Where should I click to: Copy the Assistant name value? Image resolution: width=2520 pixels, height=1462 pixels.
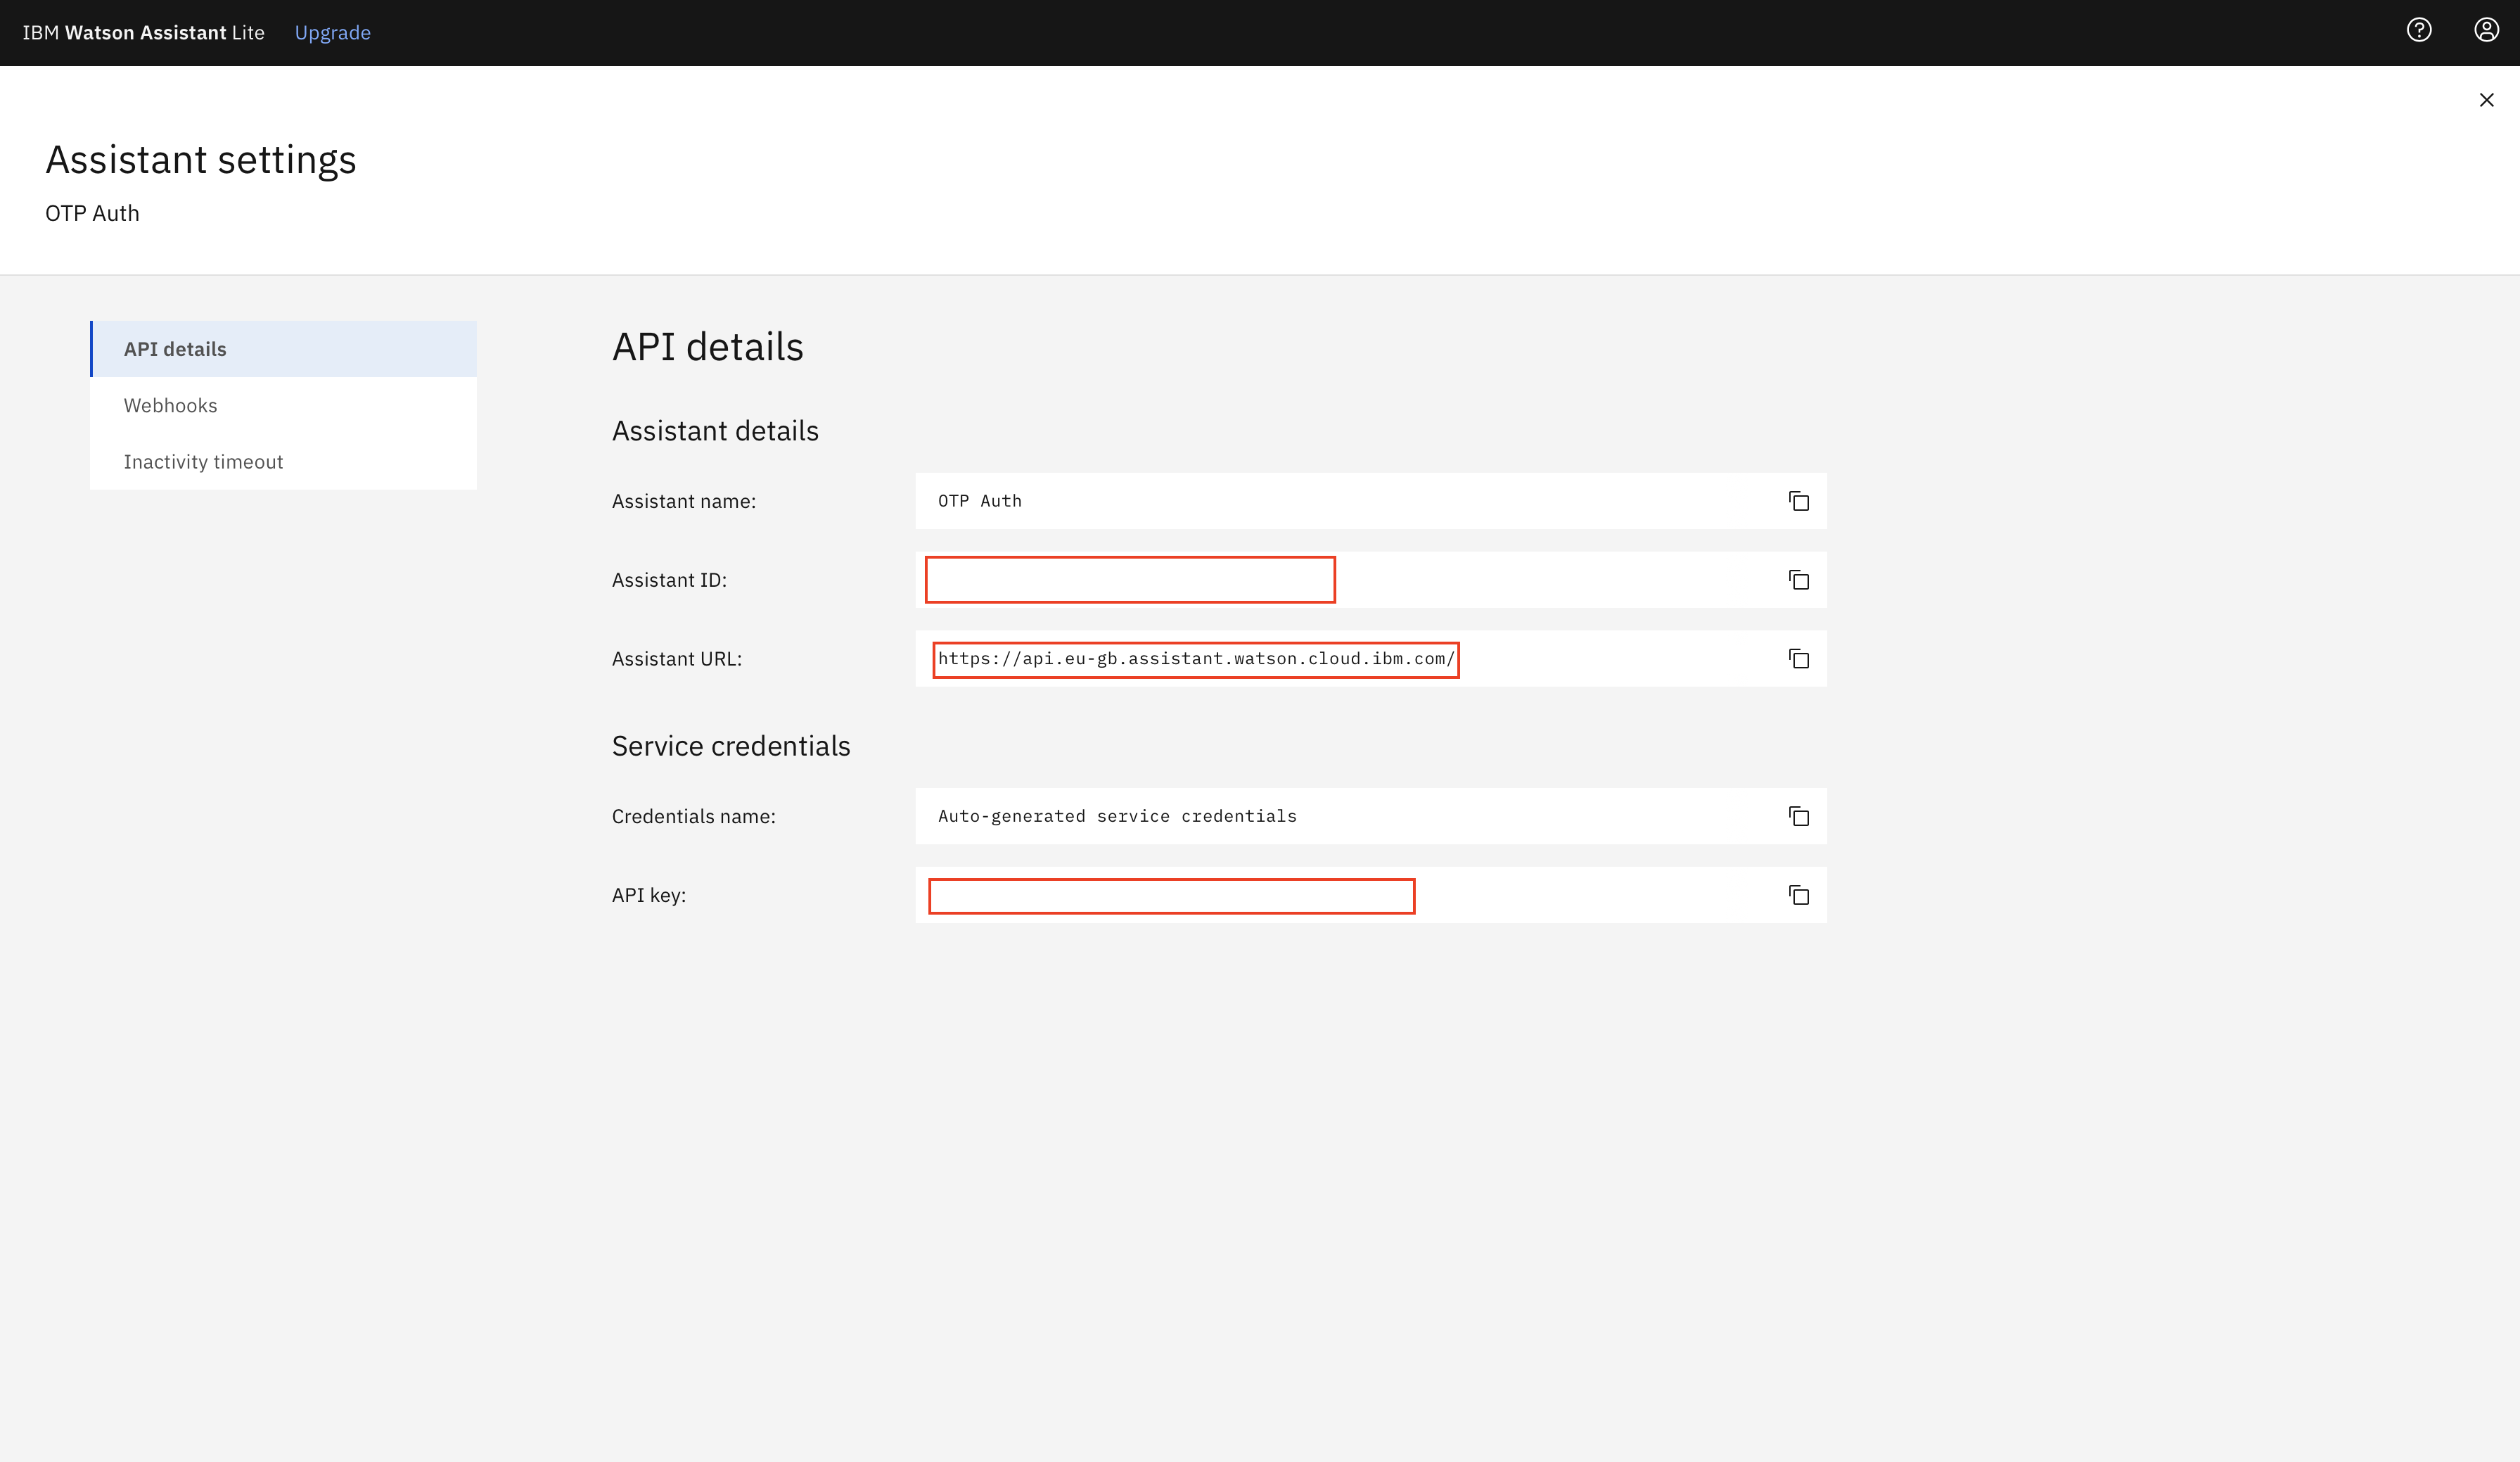point(1798,501)
